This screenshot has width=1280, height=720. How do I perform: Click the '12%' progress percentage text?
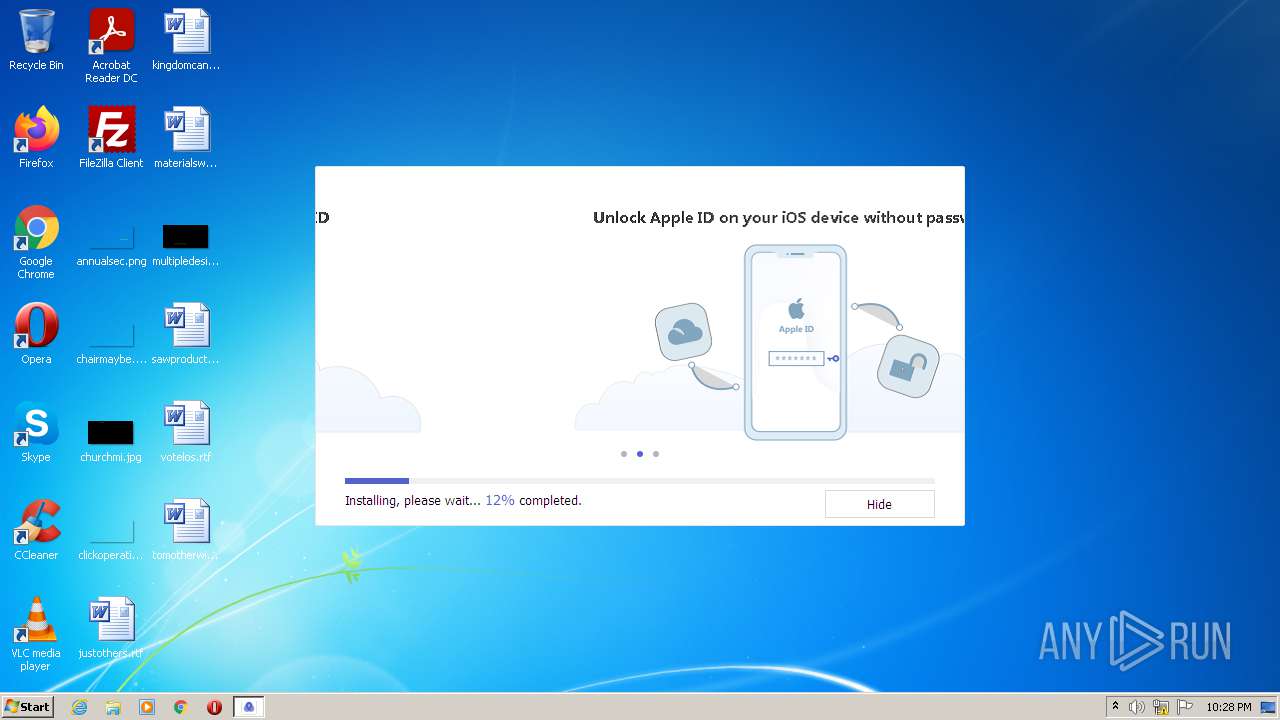tap(500, 500)
